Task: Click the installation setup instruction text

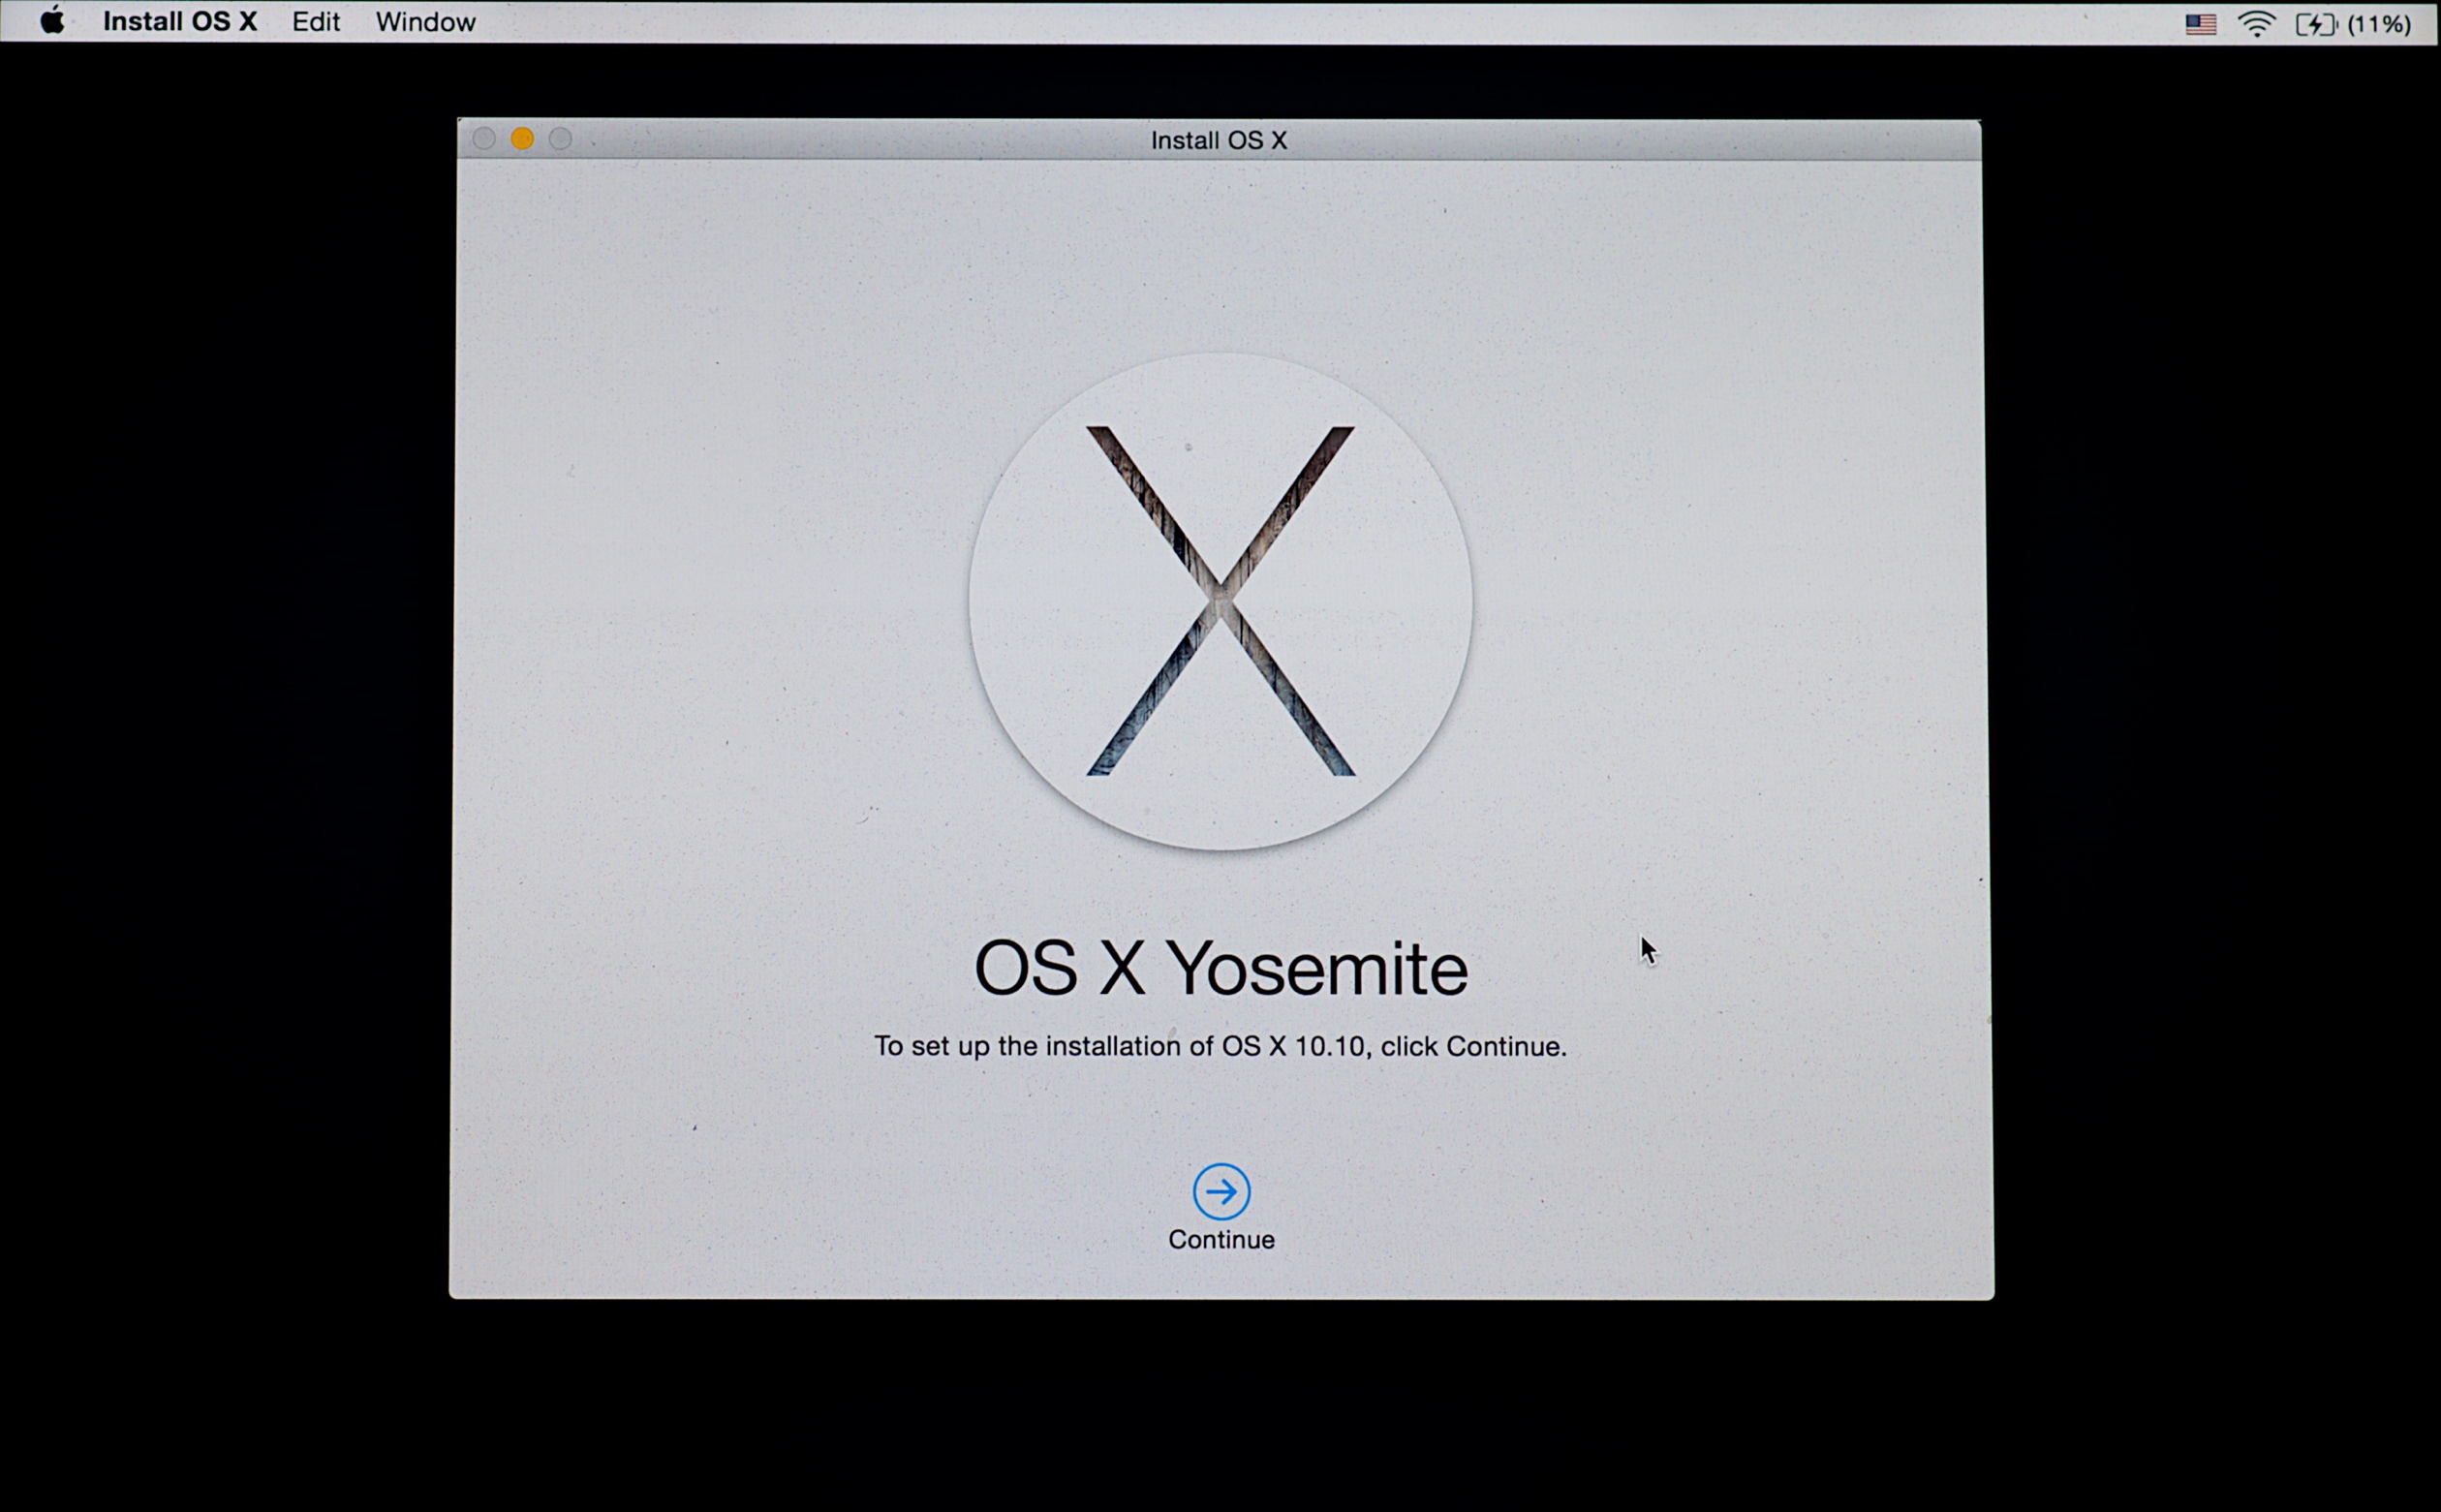Action: [x=1220, y=1046]
